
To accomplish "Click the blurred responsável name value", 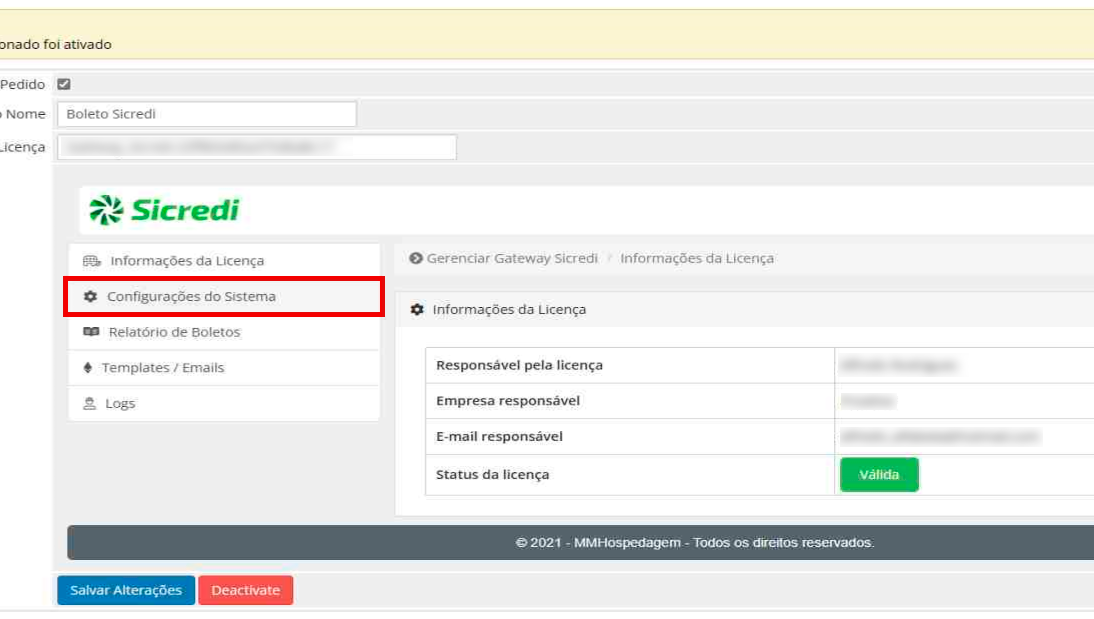I will [x=899, y=365].
